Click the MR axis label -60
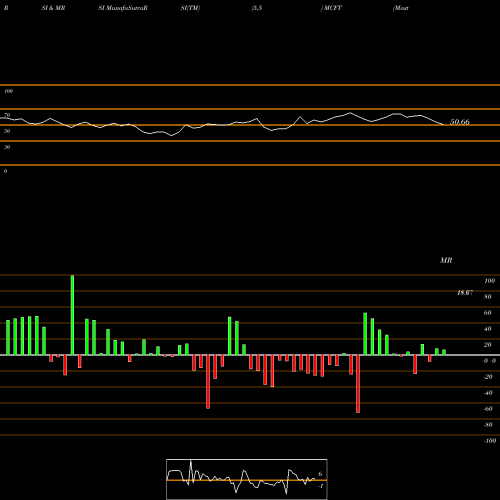The image size is (500, 500). [488, 409]
